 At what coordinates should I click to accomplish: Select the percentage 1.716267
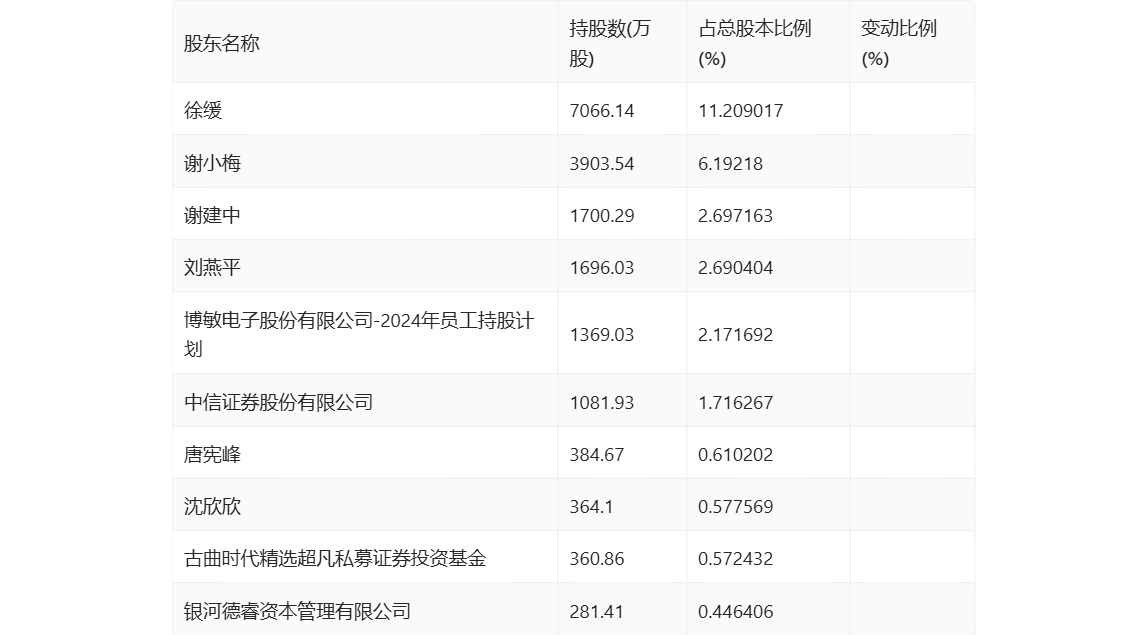[x=736, y=402]
